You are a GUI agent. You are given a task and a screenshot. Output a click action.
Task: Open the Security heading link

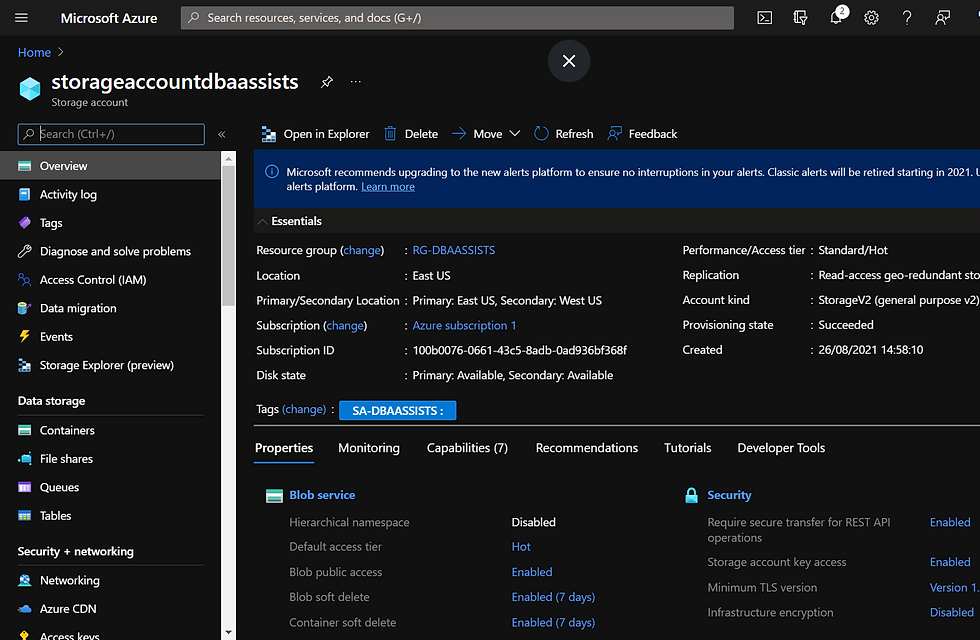coord(729,495)
